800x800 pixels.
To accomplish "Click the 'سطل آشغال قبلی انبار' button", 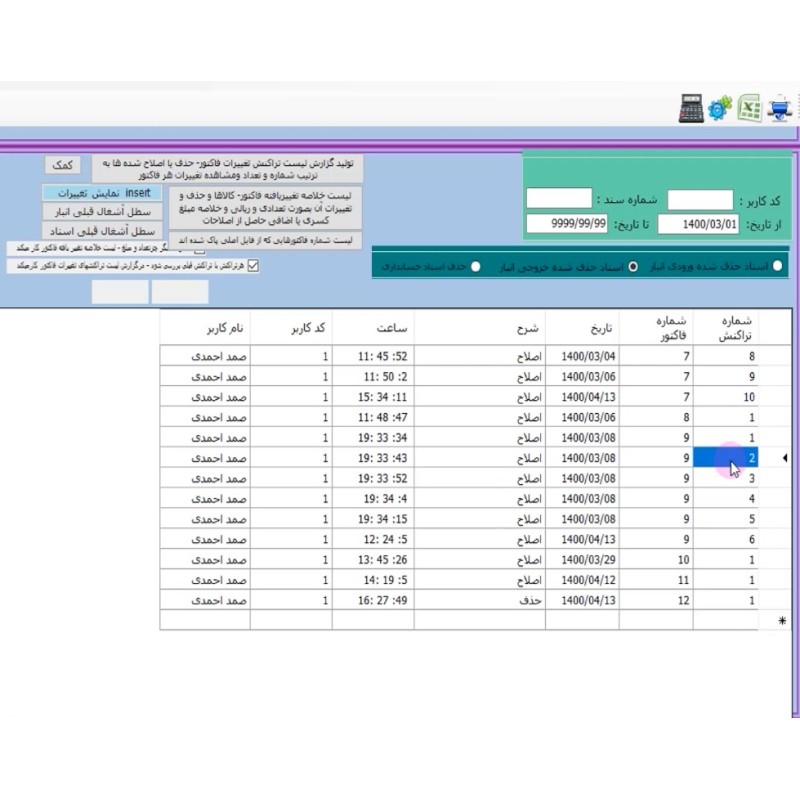I will pyautogui.click(x=102, y=211).
